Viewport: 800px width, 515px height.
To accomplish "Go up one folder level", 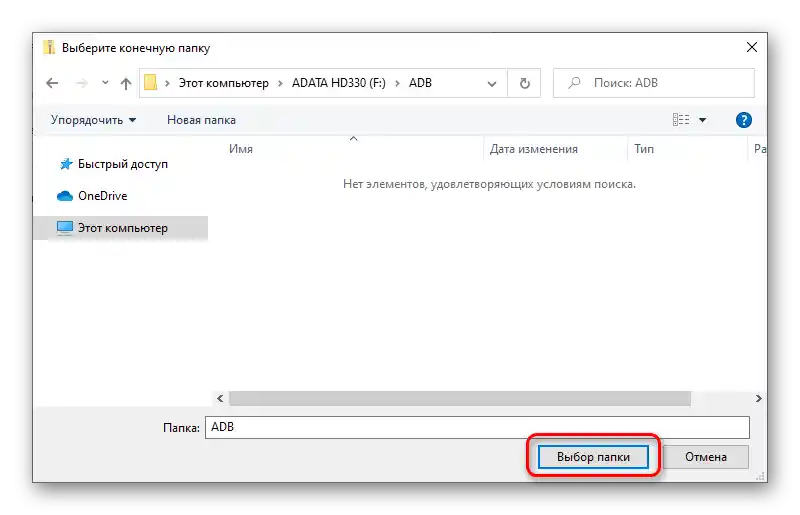I will coord(126,83).
